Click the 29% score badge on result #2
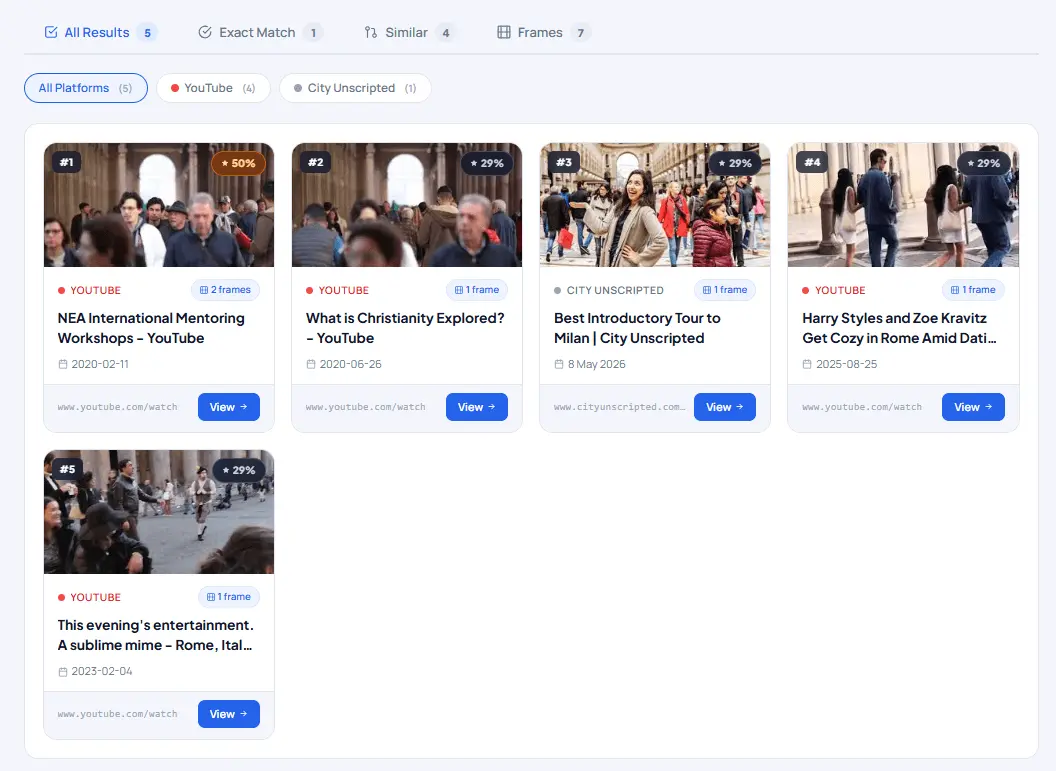 487,163
